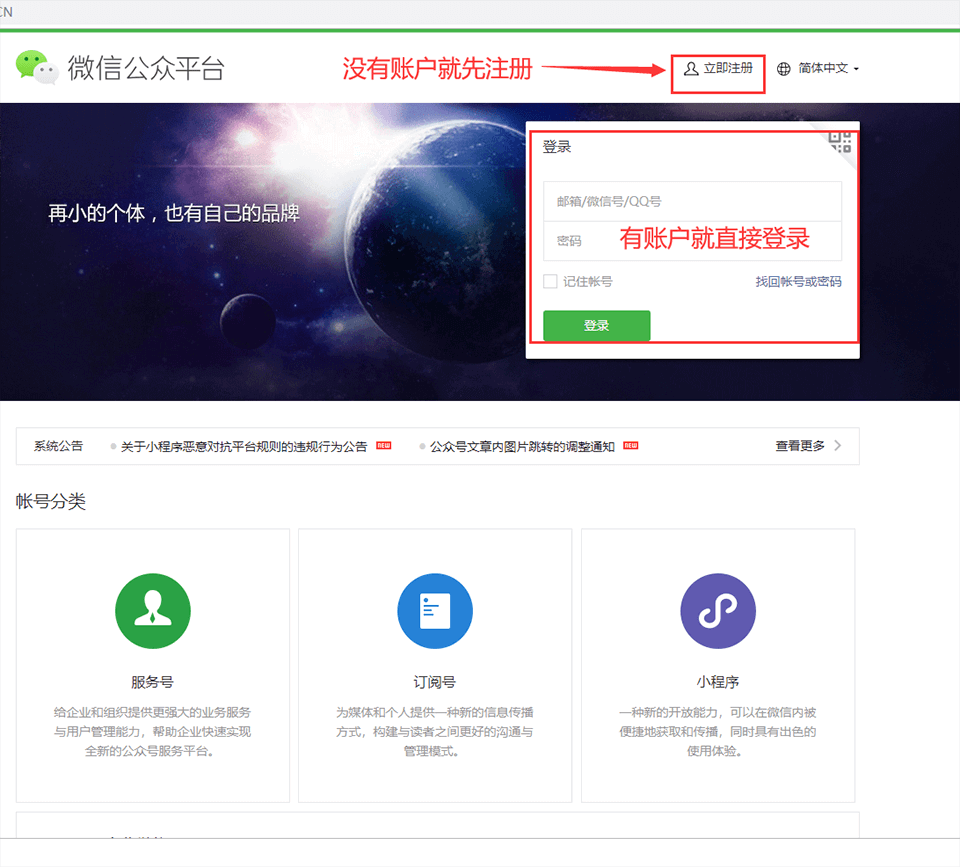Click the 帐号分类 heading

pyautogui.click(x=50, y=501)
